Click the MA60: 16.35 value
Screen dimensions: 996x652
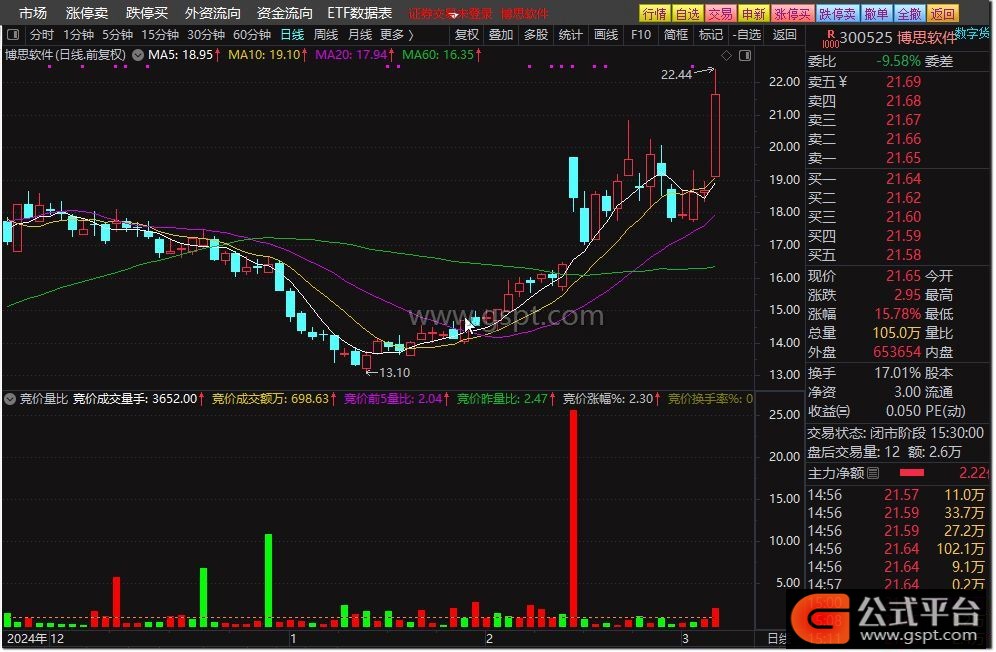pos(441,55)
